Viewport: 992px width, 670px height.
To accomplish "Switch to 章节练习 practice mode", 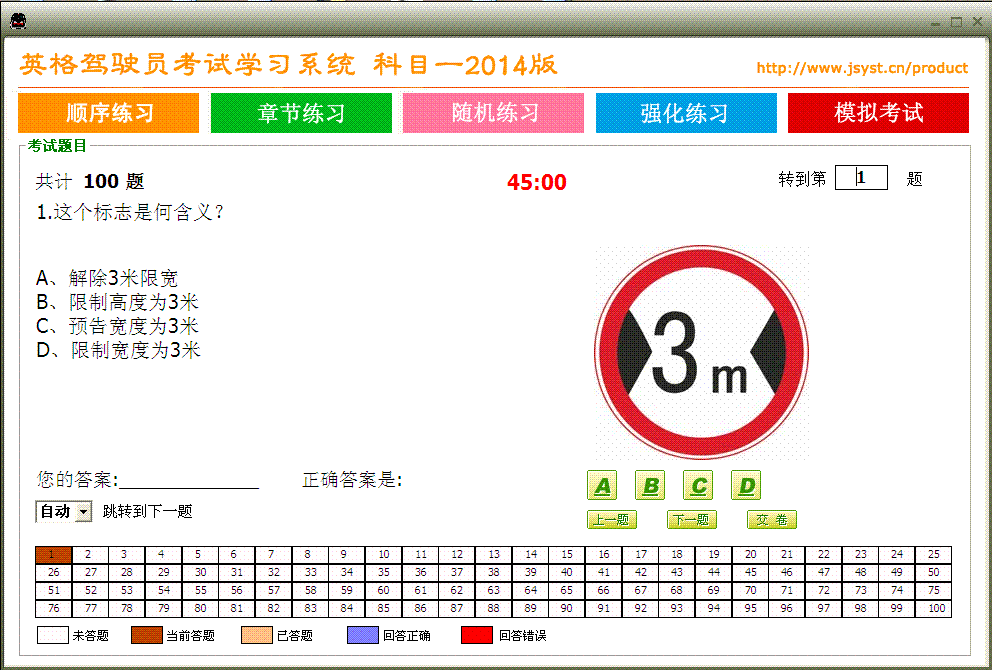I will click(x=300, y=112).
